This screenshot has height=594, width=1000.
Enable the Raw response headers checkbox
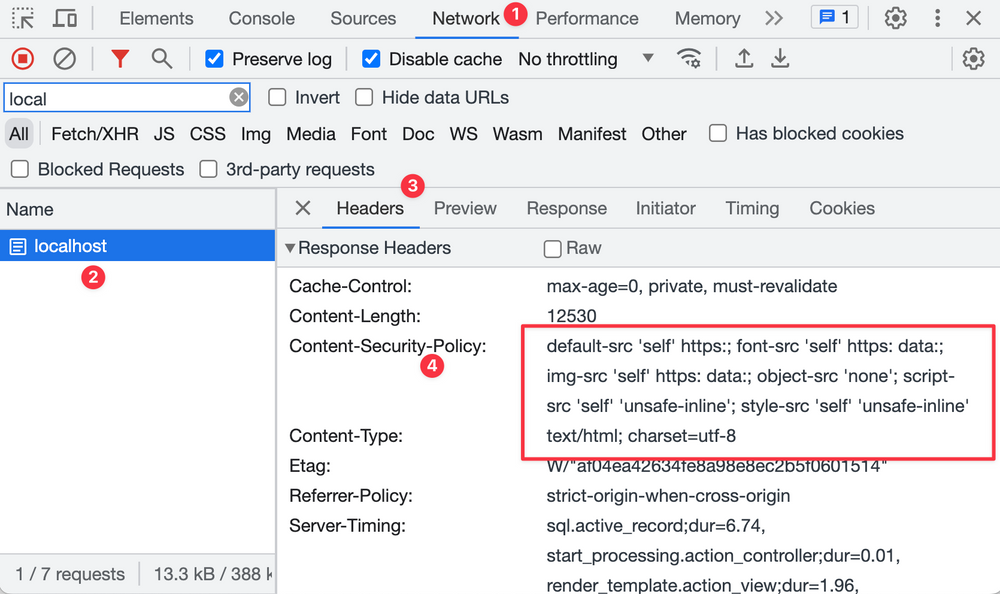pos(552,248)
